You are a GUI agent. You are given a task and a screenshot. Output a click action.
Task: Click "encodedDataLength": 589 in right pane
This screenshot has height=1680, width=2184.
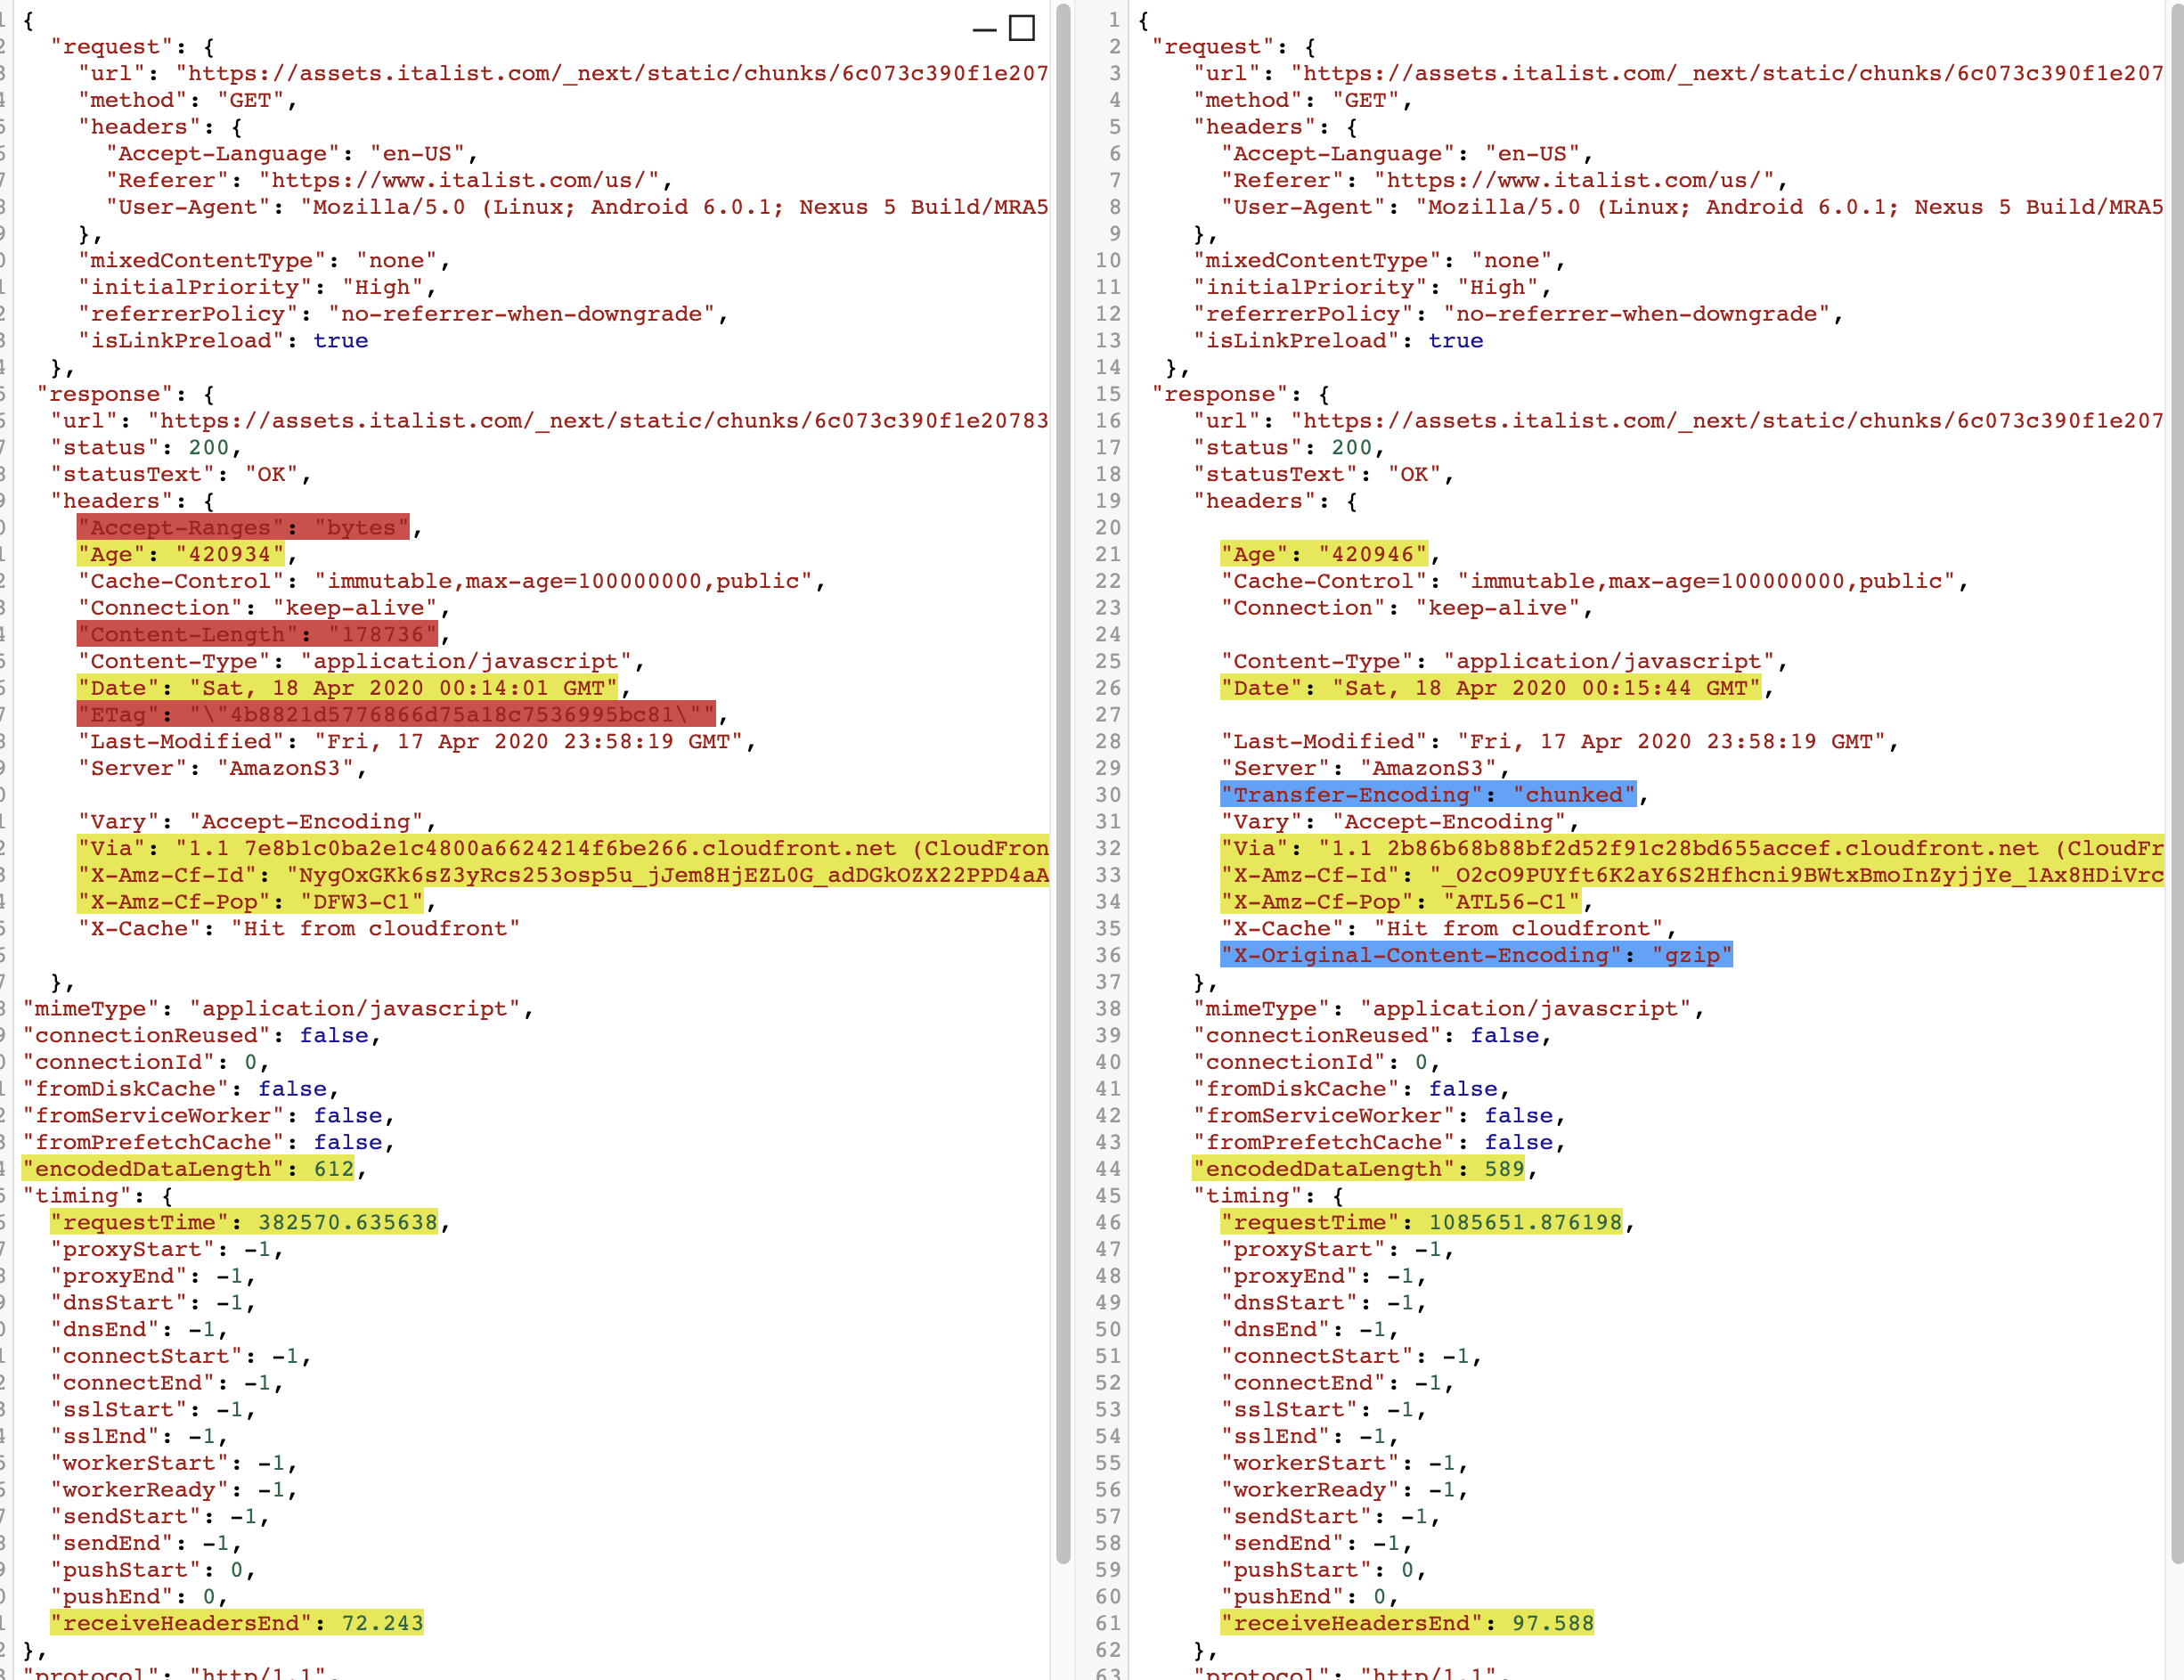tap(1359, 1168)
